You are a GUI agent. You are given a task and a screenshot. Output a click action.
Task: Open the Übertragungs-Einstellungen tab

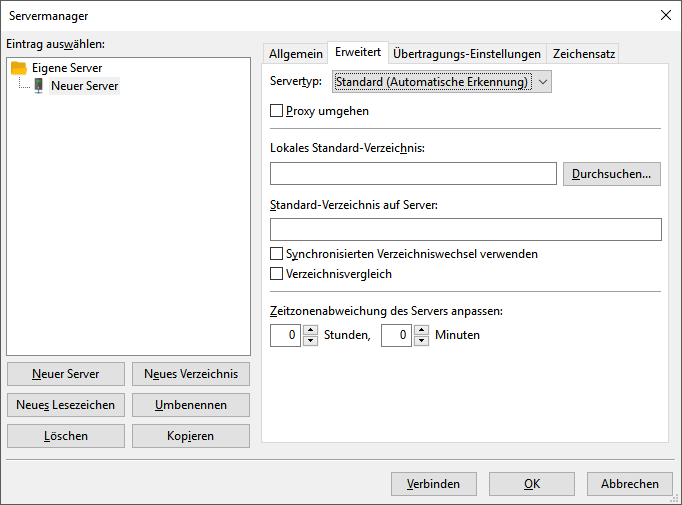tap(467, 54)
